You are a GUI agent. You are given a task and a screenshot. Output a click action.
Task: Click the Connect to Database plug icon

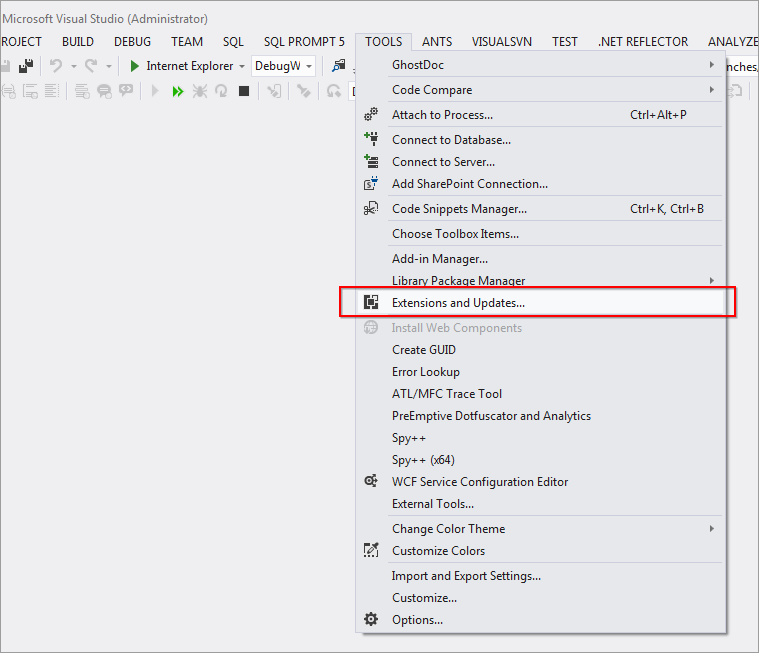pyautogui.click(x=371, y=140)
